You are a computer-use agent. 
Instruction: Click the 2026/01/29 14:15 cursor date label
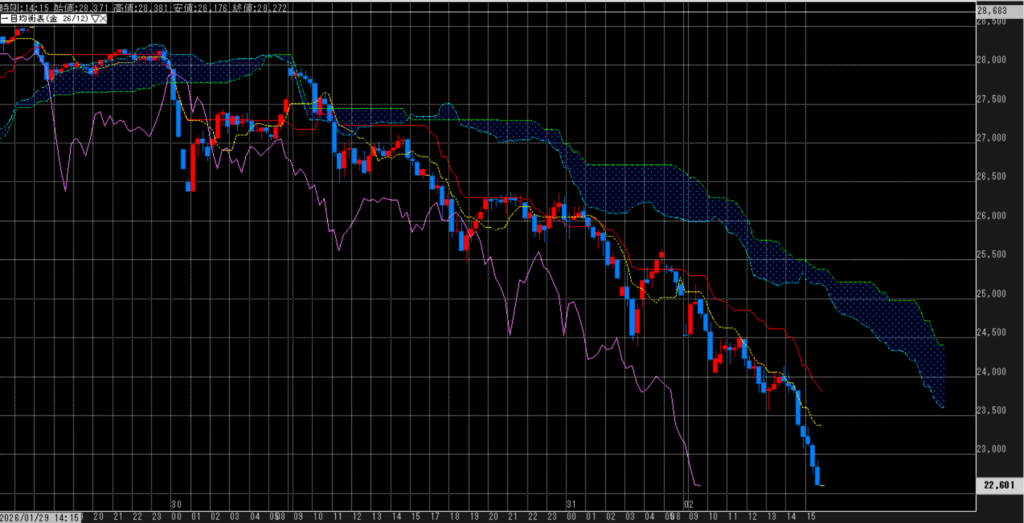pyautogui.click(x=38, y=516)
